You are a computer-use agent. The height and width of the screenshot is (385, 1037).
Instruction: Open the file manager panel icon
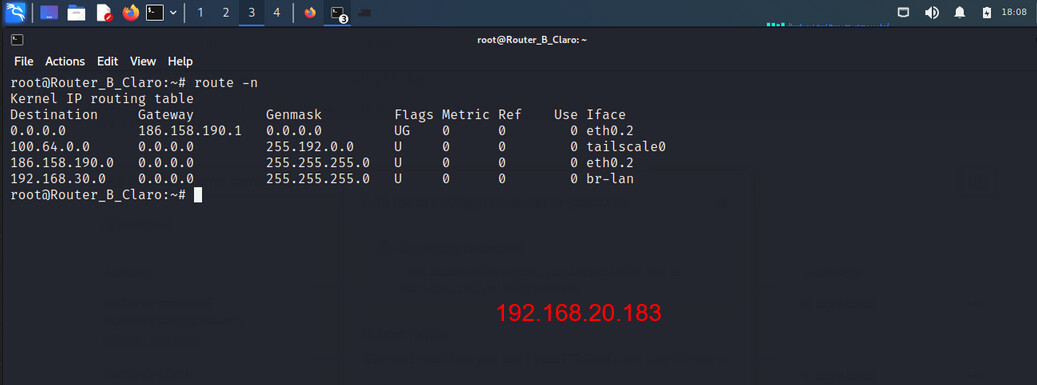click(76, 12)
